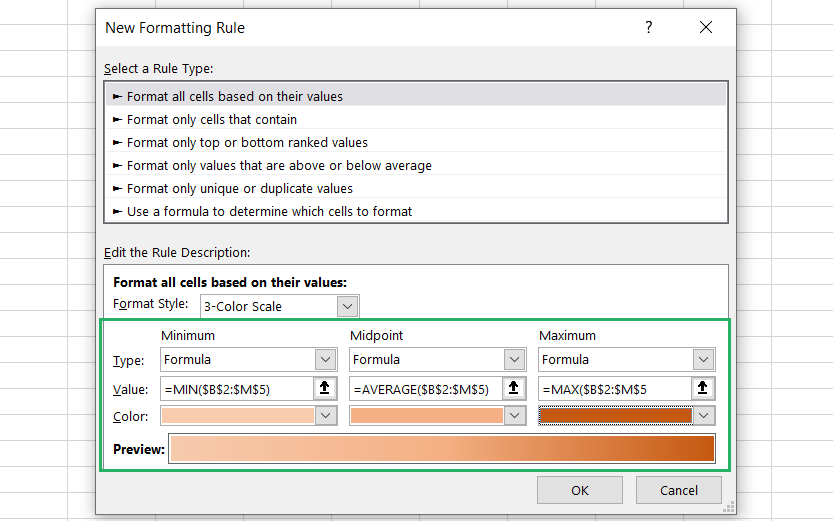Viewport: 833px width, 521px height.
Task: Open the Minimum color picker dropdown
Action: pyautogui.click(x=325, y=415)
